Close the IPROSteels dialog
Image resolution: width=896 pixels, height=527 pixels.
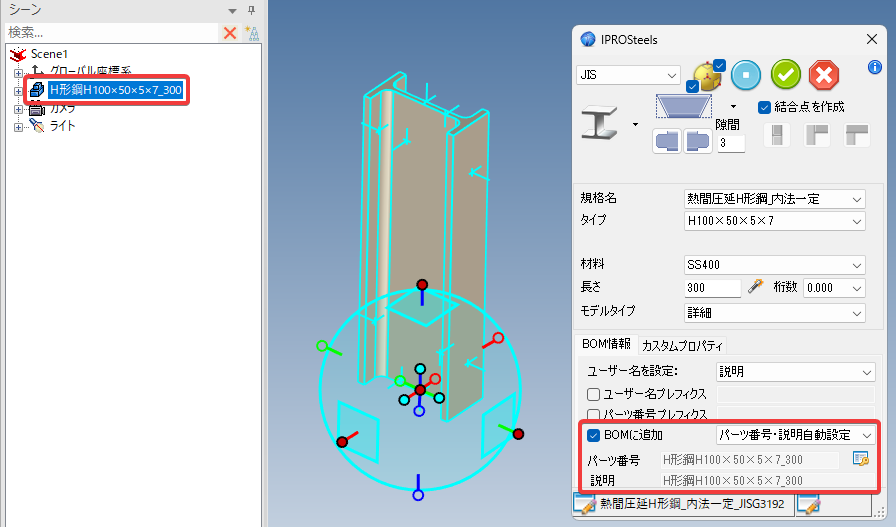871,39
